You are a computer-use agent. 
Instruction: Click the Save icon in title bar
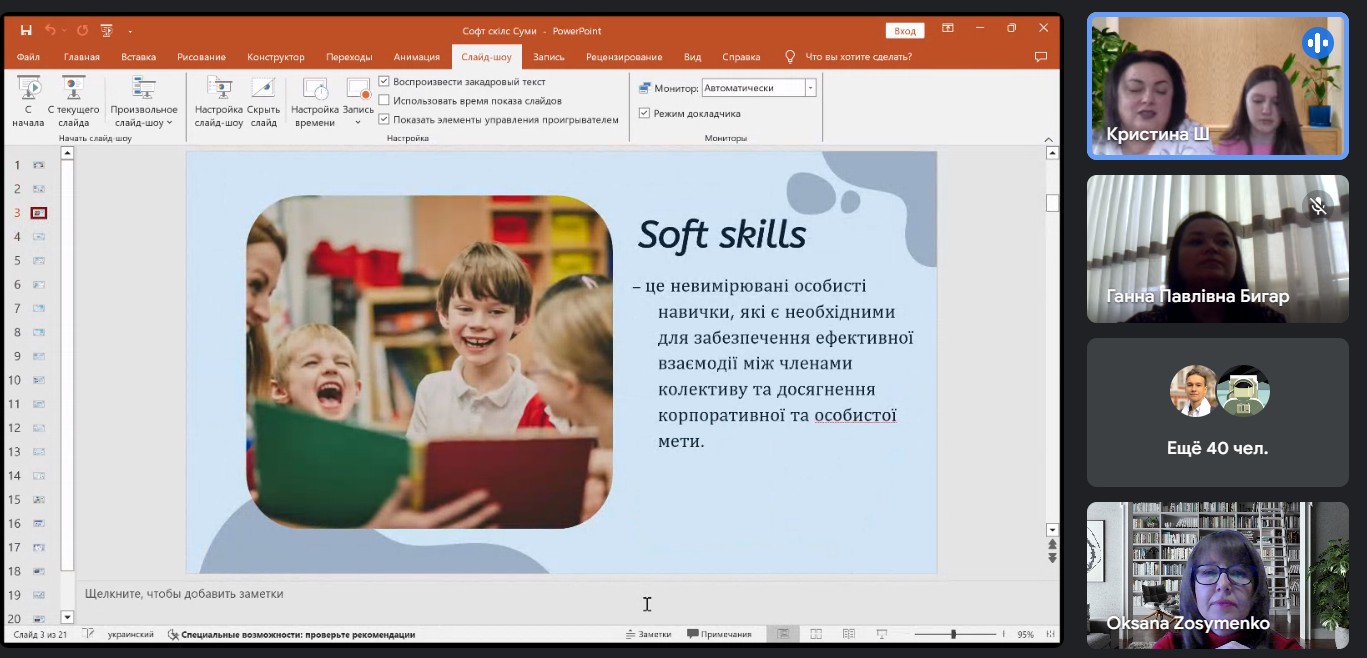[x=26, y=30]
